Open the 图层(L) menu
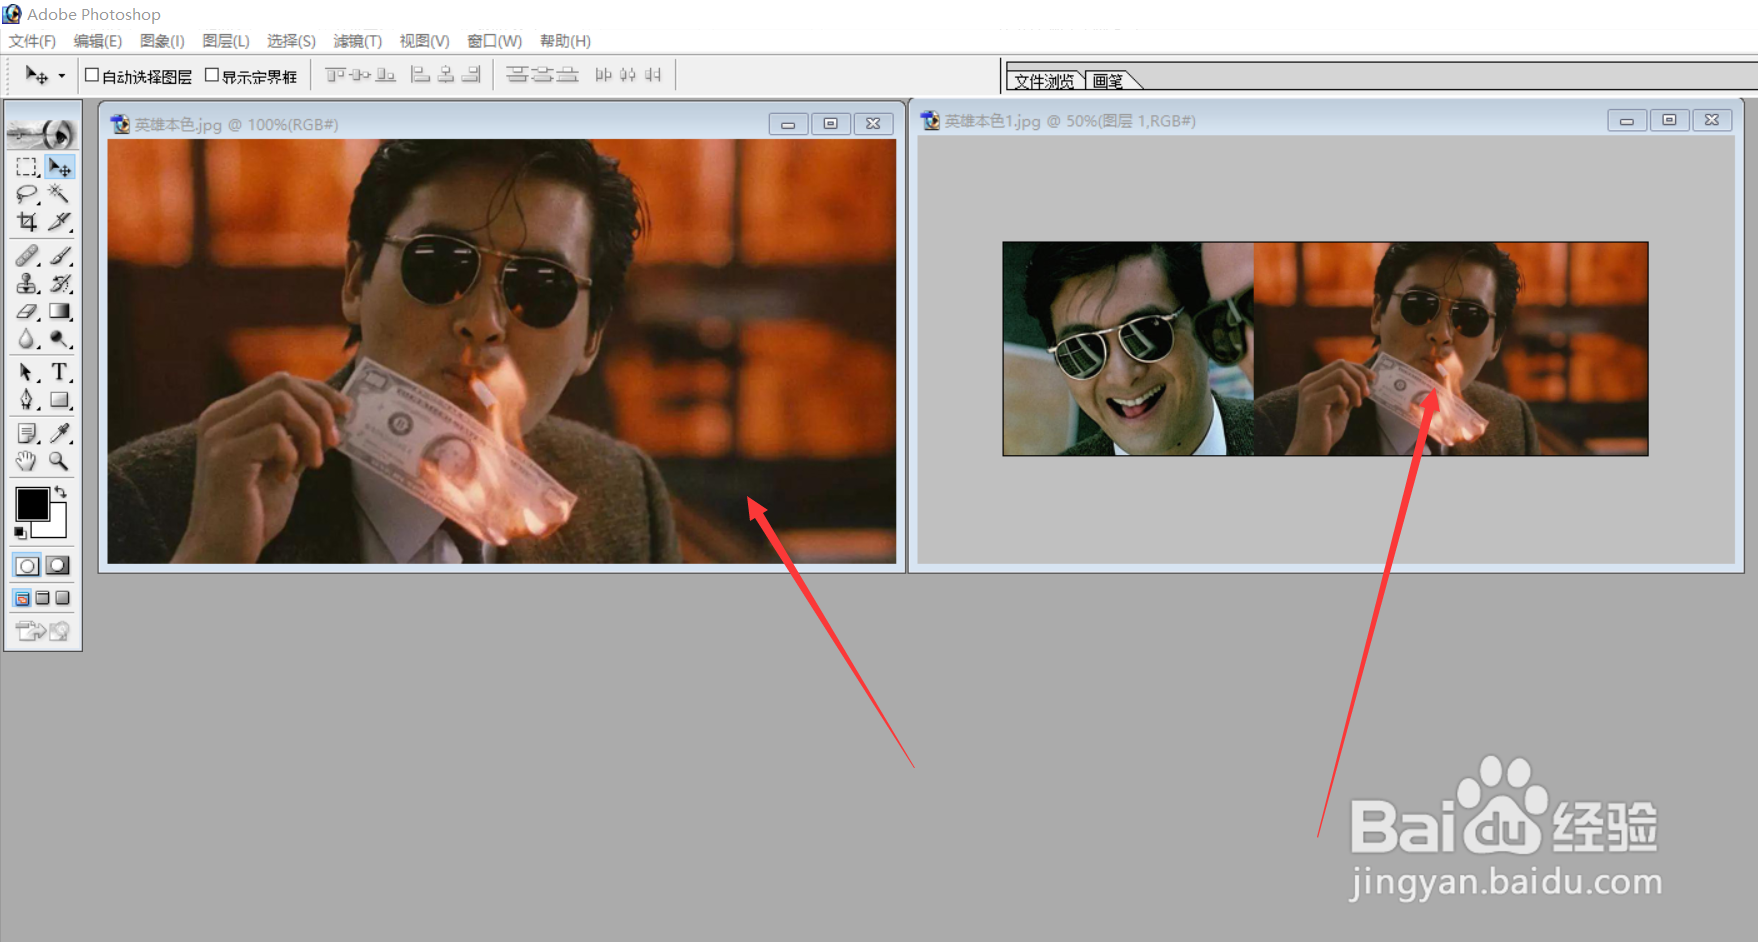This screenshot has height=942, width=1758. pos(226,41)
